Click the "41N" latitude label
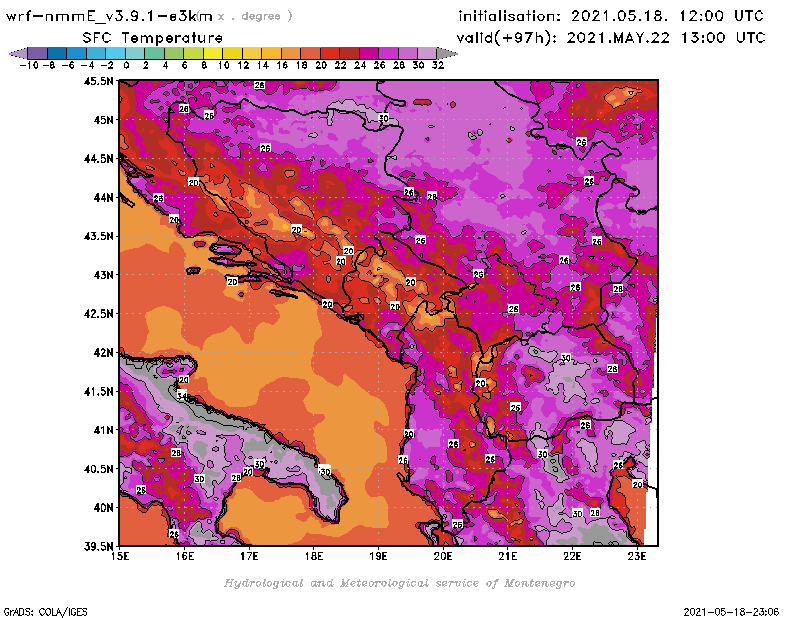The width and height of the screenshot is (800, 618). pos(104,430)
